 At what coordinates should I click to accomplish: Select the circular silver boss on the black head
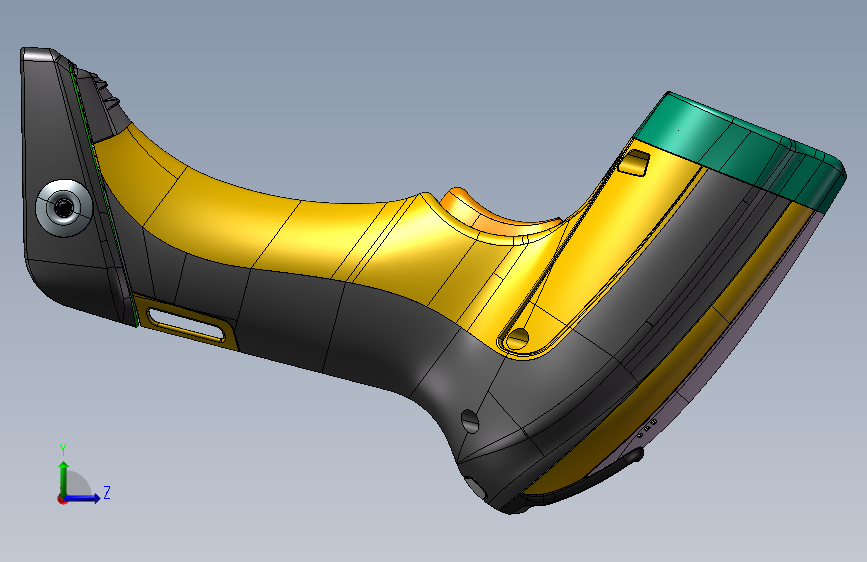(64, 208)
